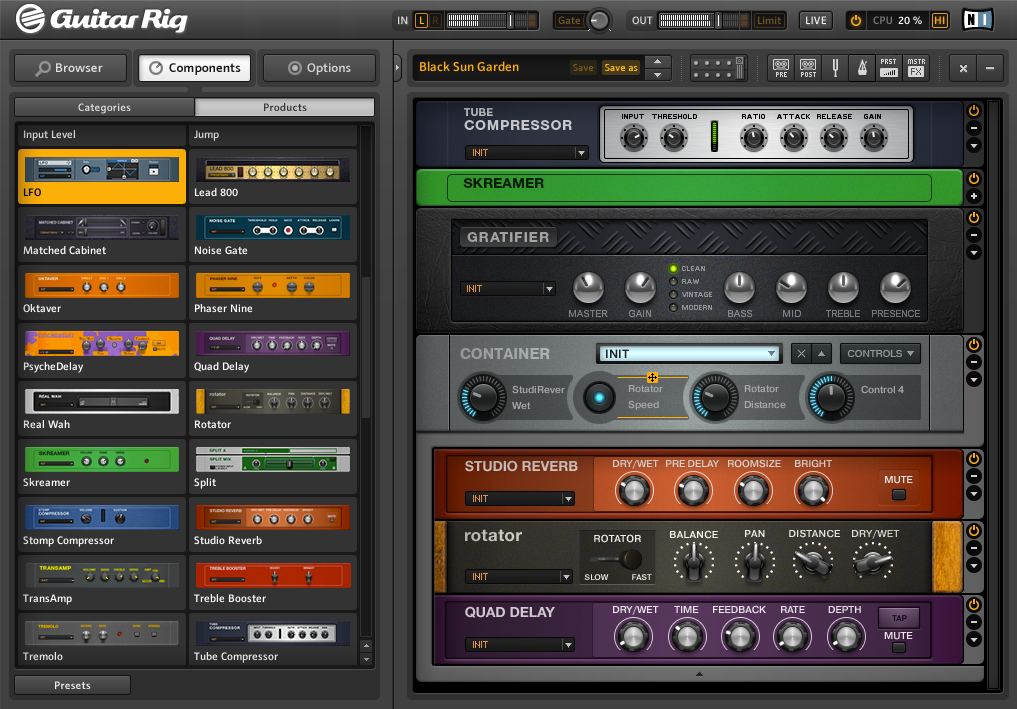The height and width of the screenshot is (709, 1017).
Task: Select the Categories view
Action: (x=104, y=107)
